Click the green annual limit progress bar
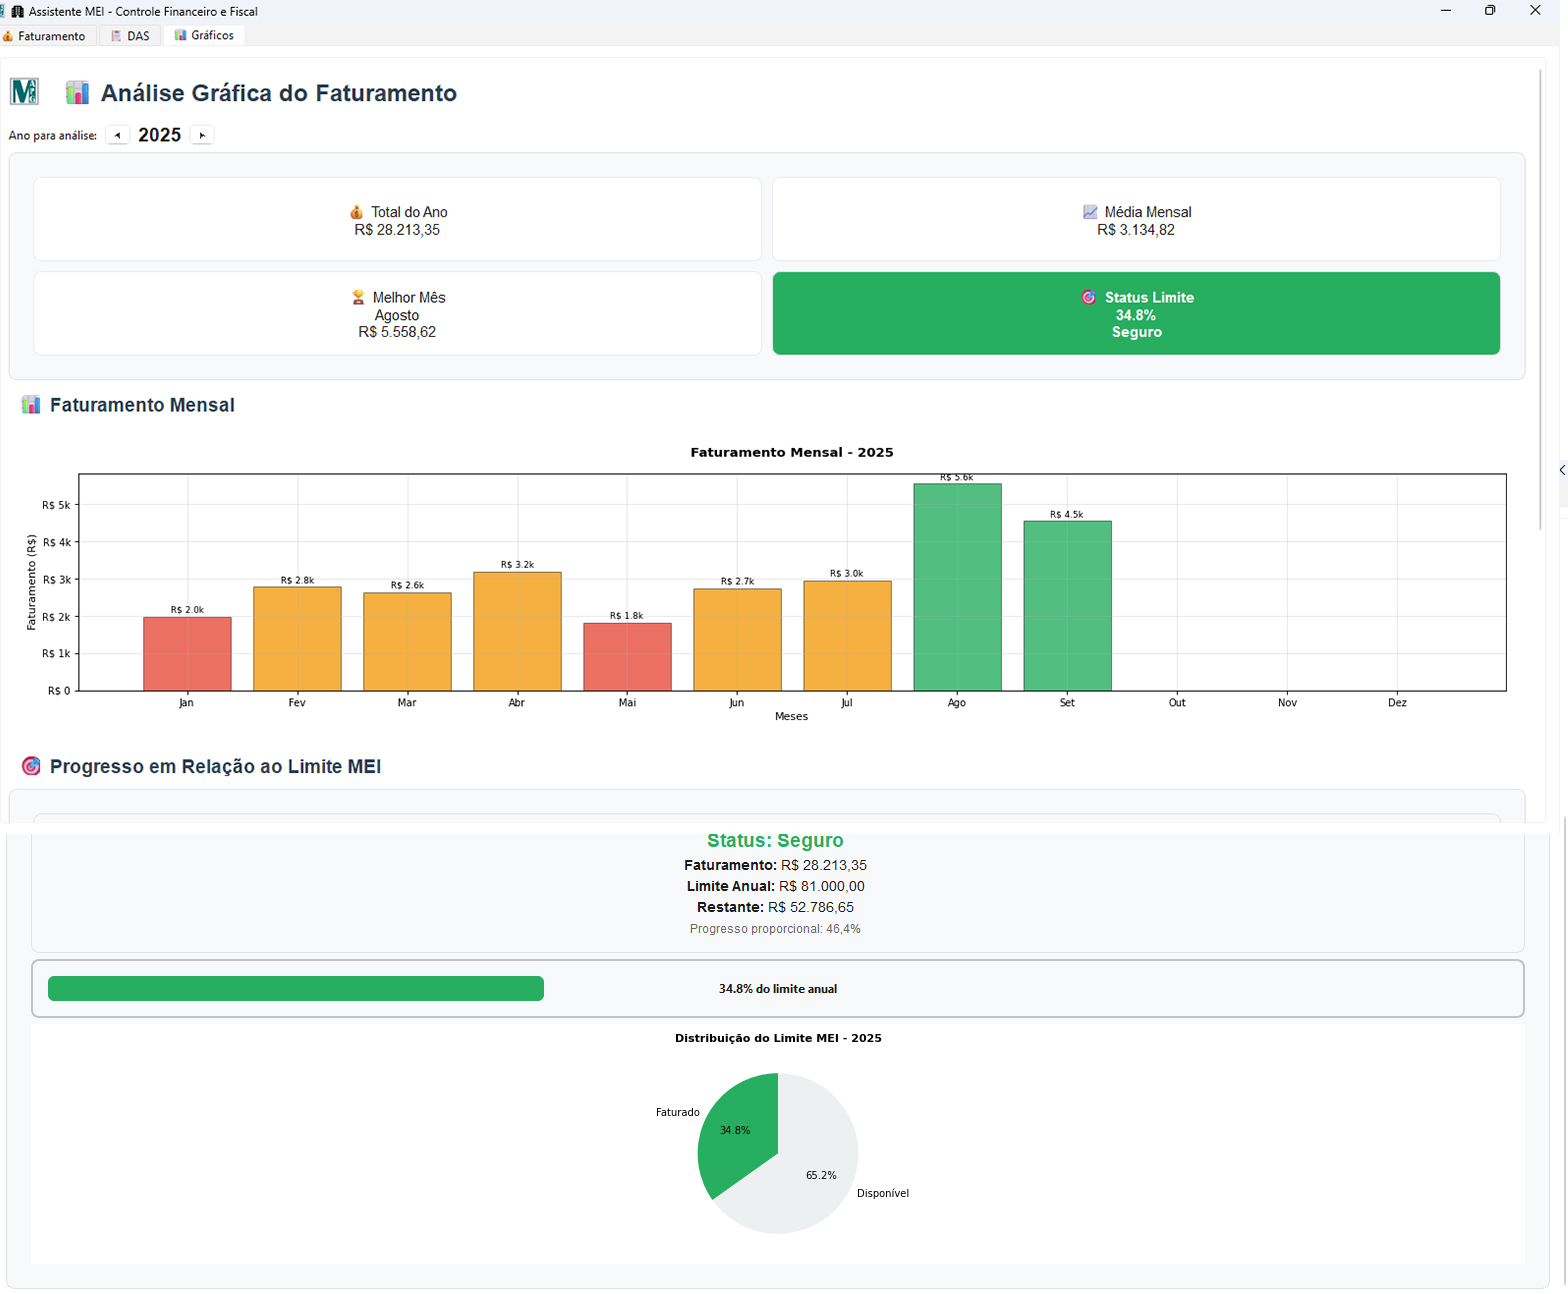The height and width of the screenshot is (1294, 1568). [296, 989]
